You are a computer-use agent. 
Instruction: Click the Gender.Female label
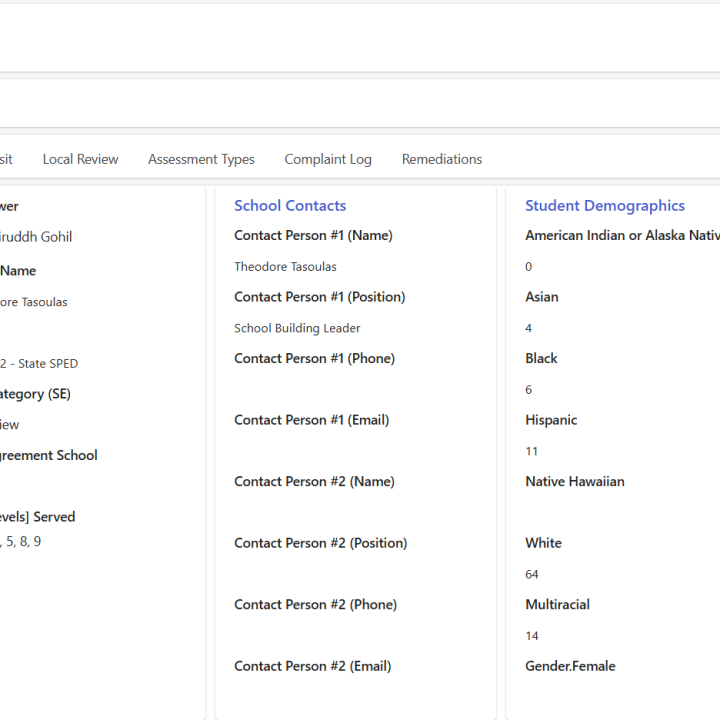tap(570, 666)
